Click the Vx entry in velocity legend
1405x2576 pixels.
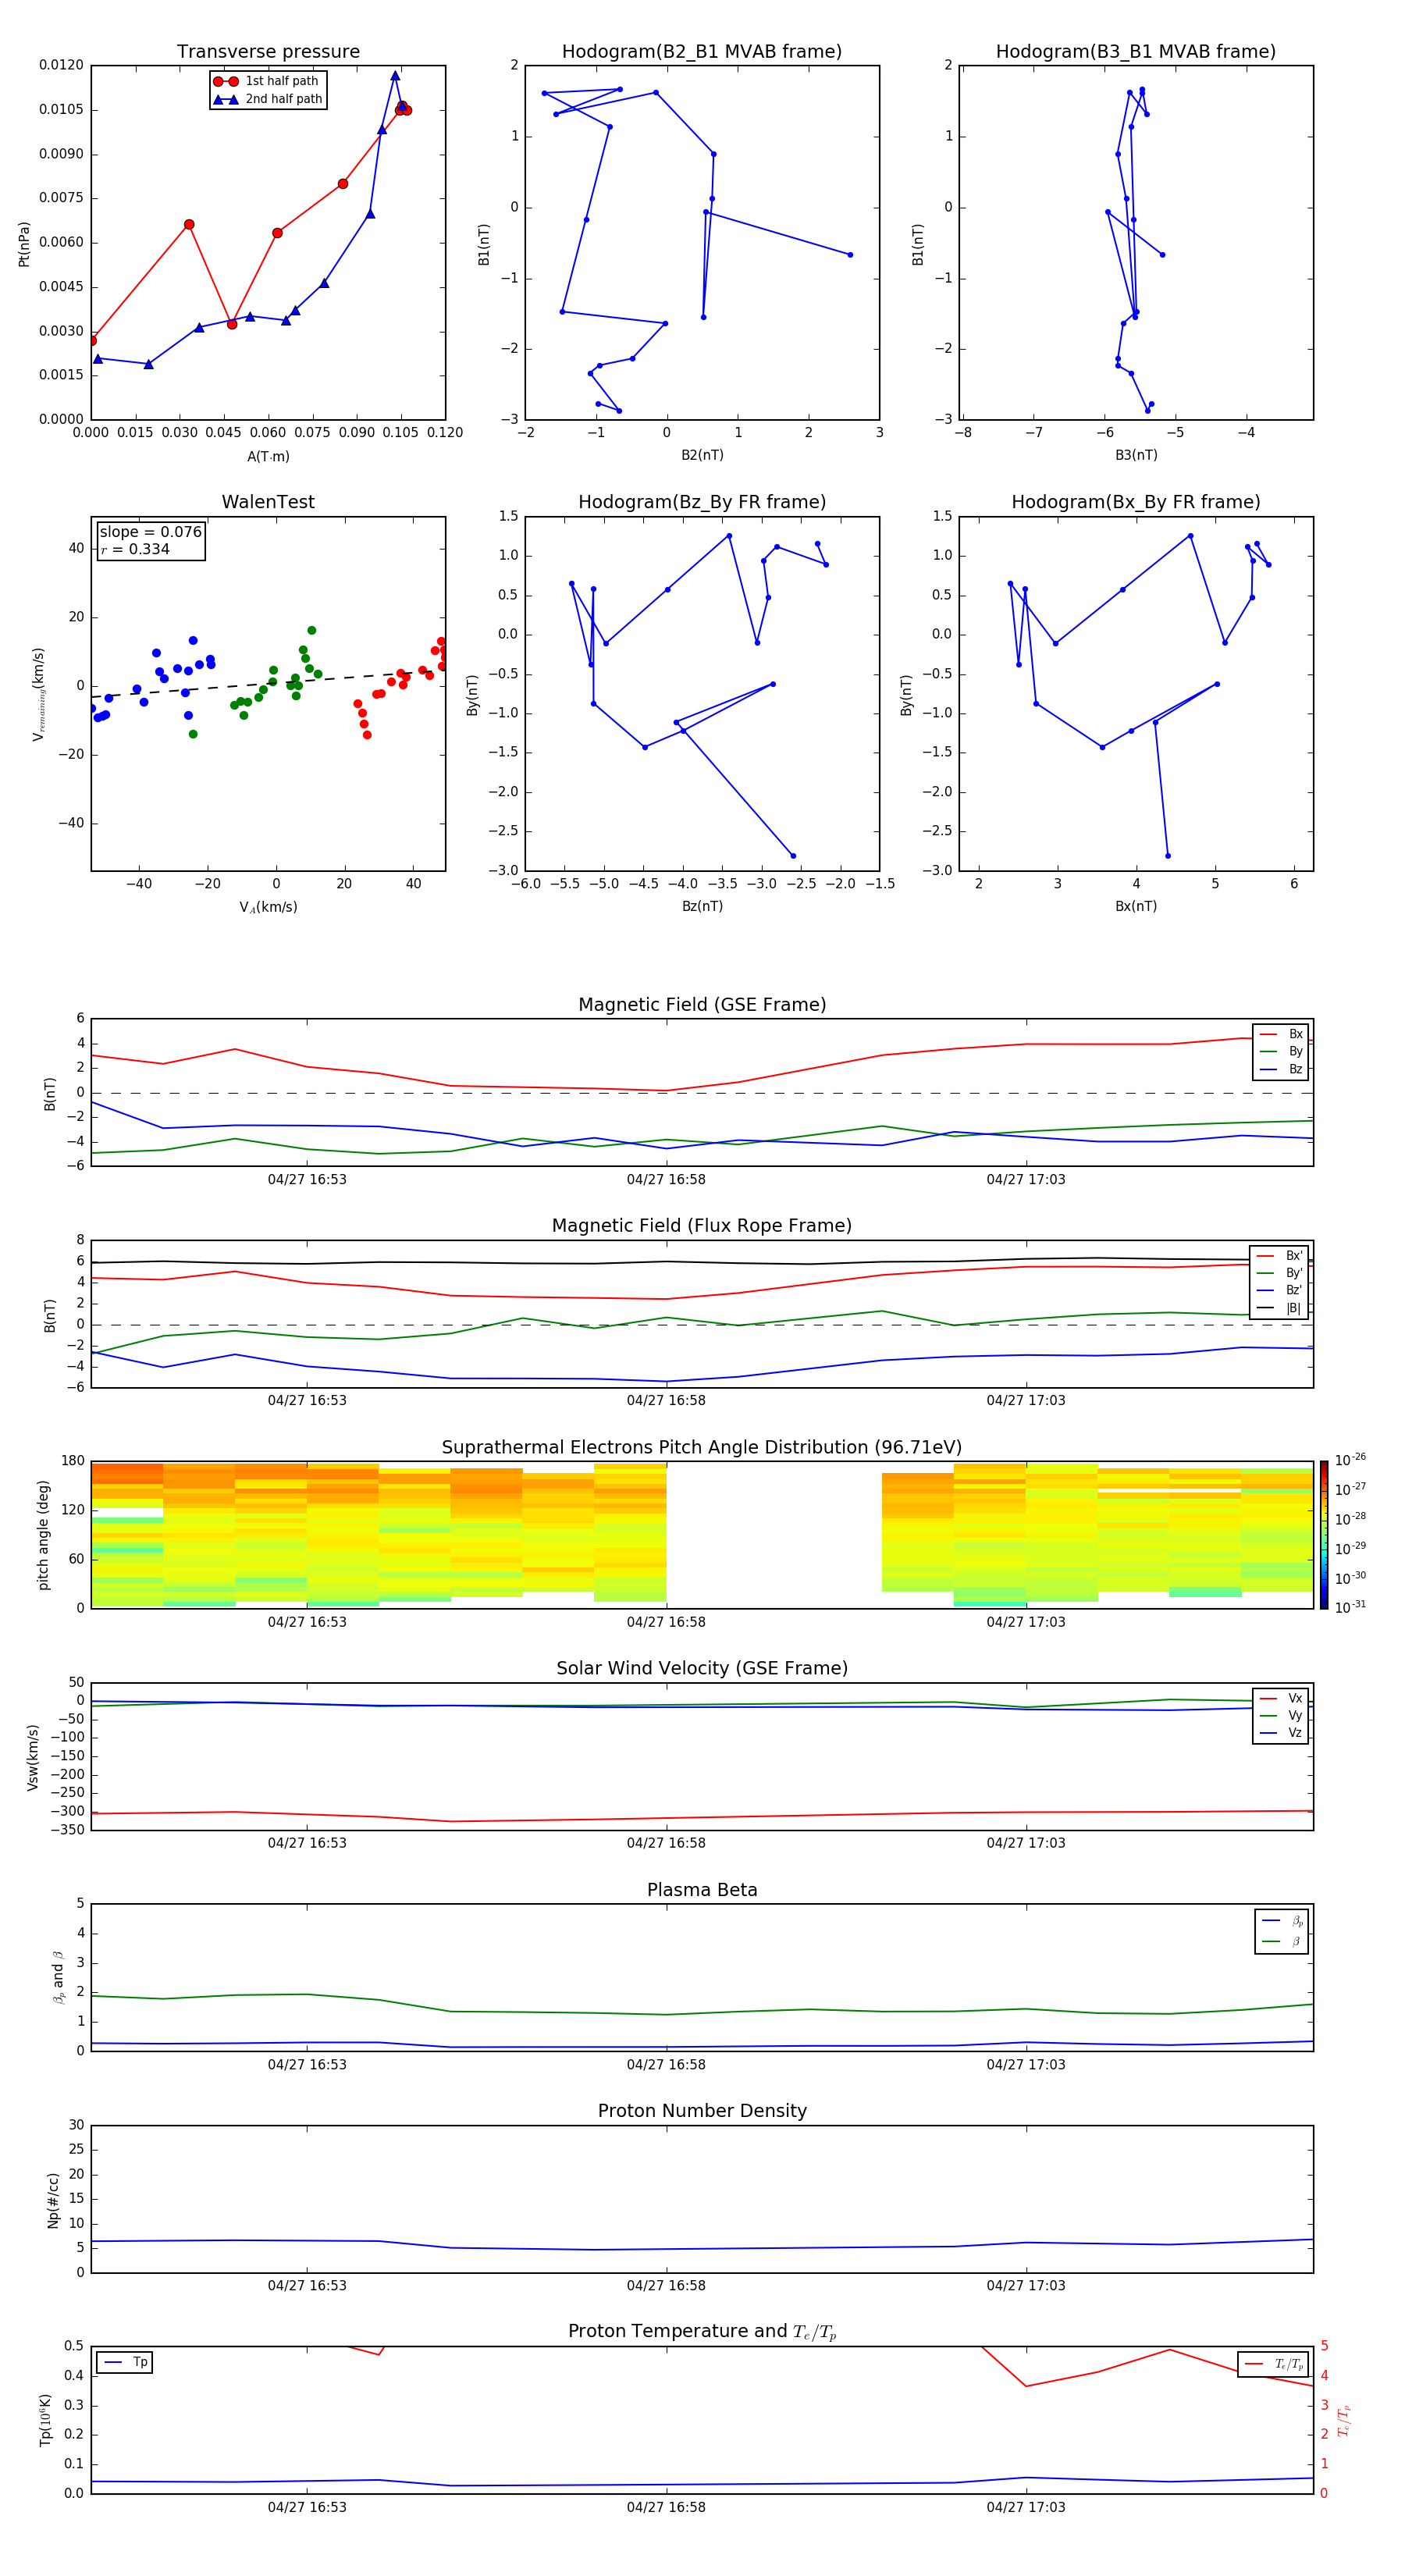pyautogui.click(x=1281, y=1699)
